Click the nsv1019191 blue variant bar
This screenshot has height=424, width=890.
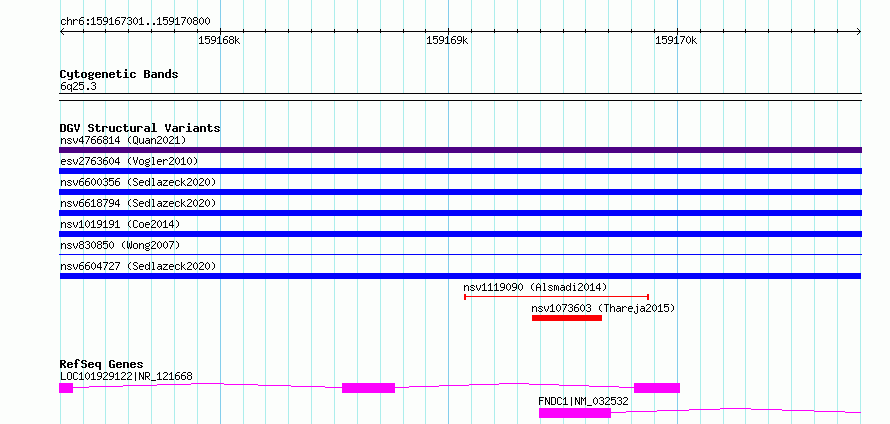coord(460,234)
